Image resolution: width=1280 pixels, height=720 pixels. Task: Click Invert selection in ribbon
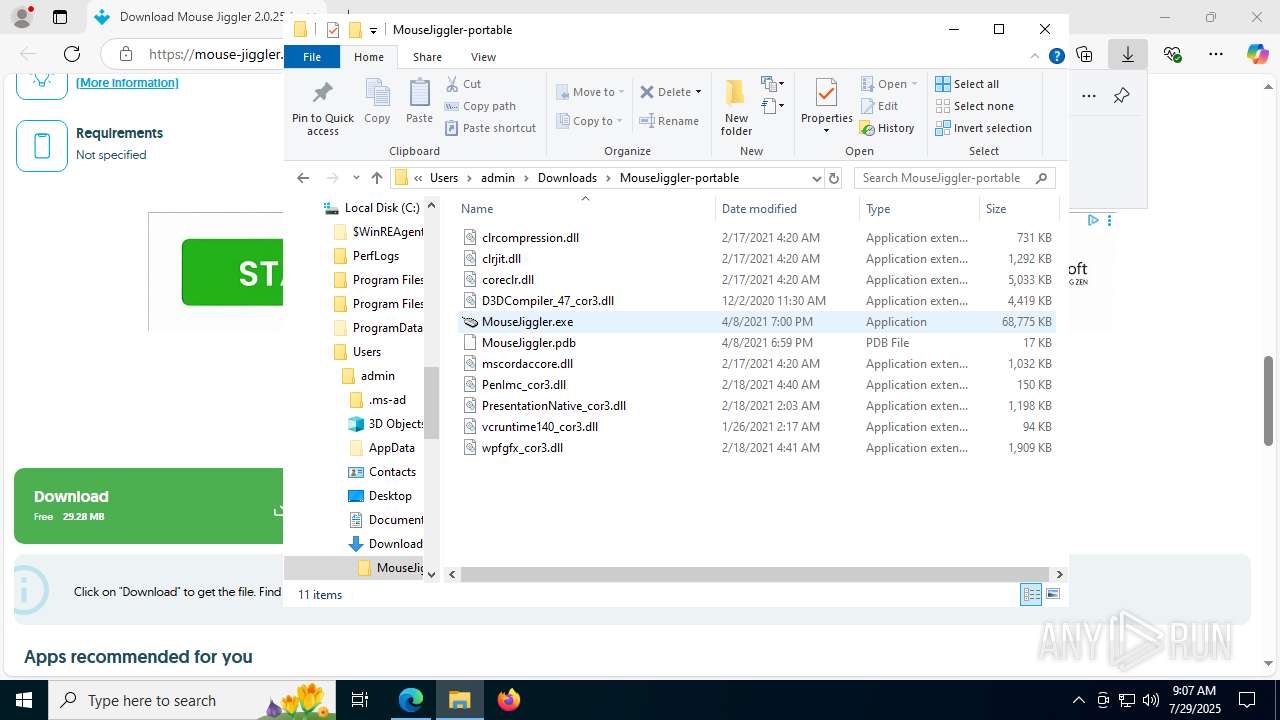tap(983, 128)
